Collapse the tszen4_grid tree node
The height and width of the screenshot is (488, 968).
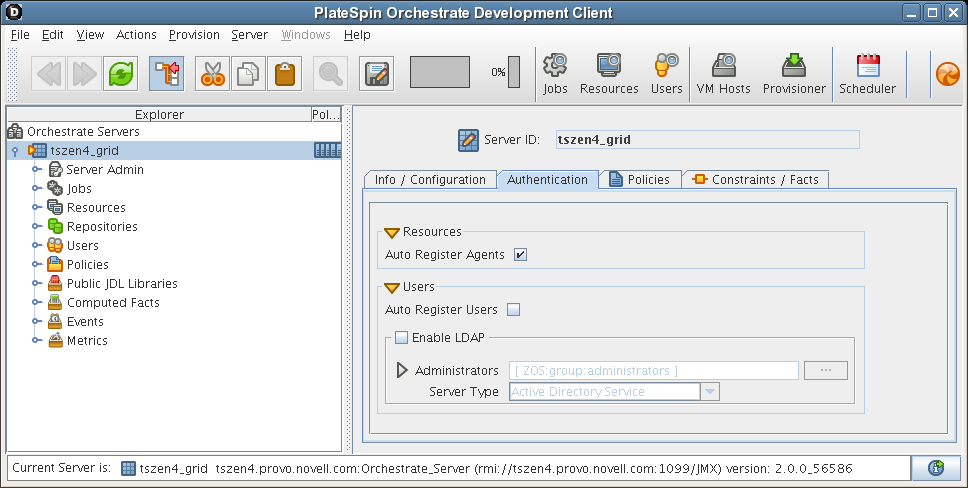(15, 151)
